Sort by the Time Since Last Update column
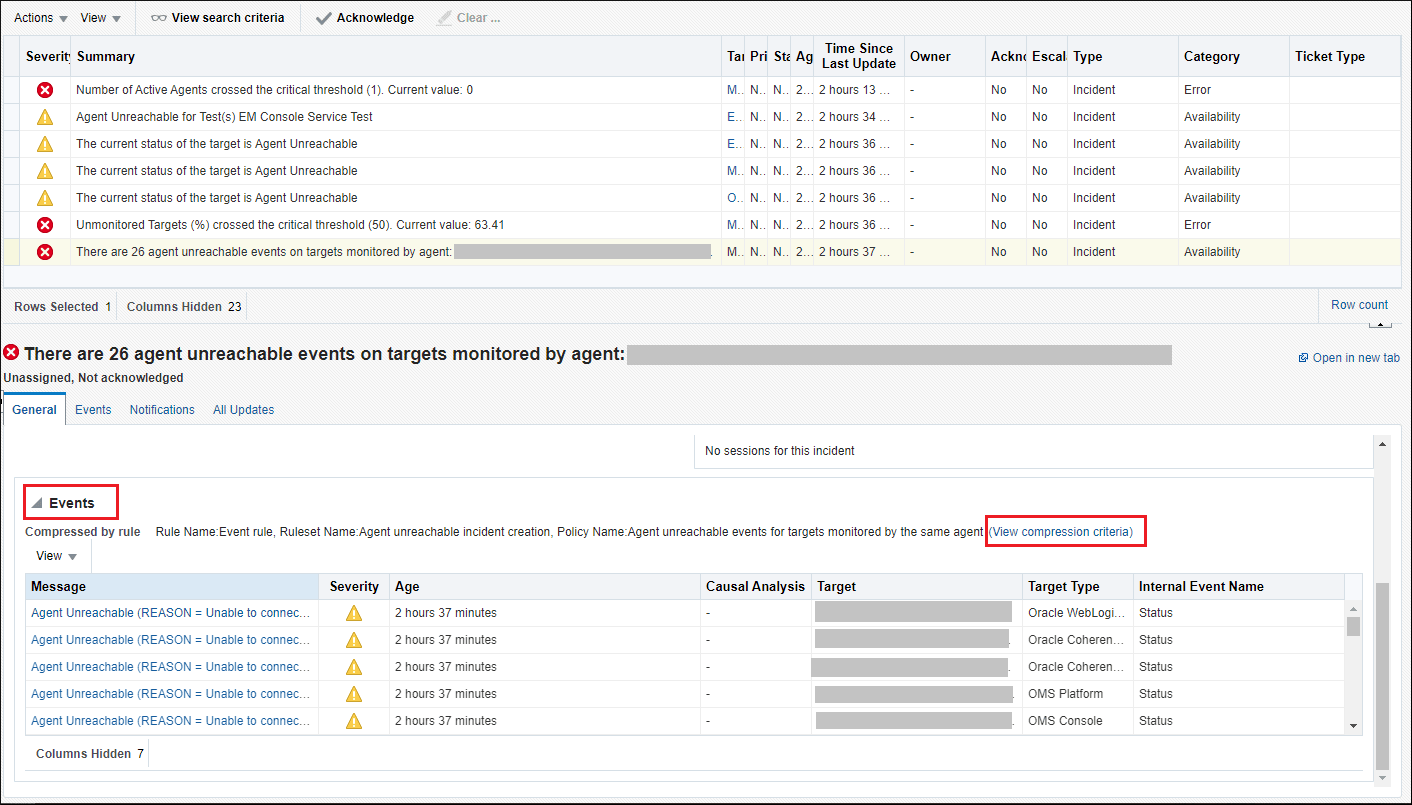The width and height of the screenshot is (1412, 805). pyautogui.click(x=859, y=56)
